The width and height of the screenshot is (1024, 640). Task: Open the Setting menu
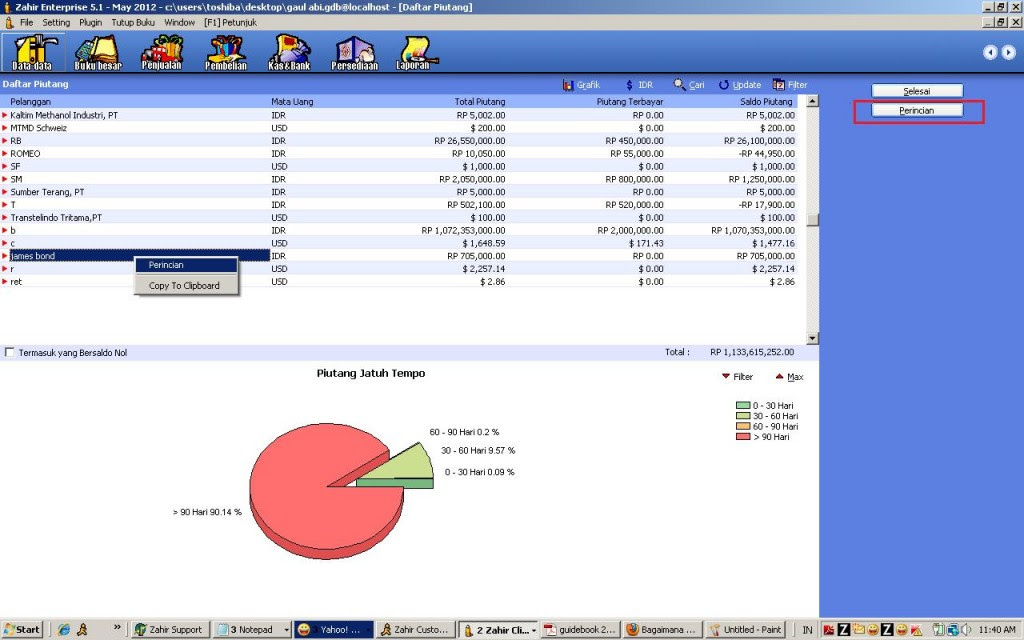(x=56, y=22)
